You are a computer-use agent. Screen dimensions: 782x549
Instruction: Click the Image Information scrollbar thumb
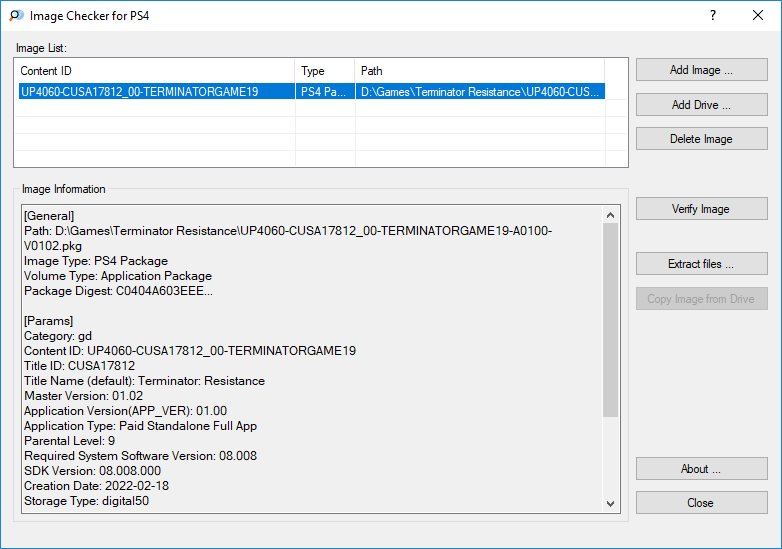click(610, 320)
